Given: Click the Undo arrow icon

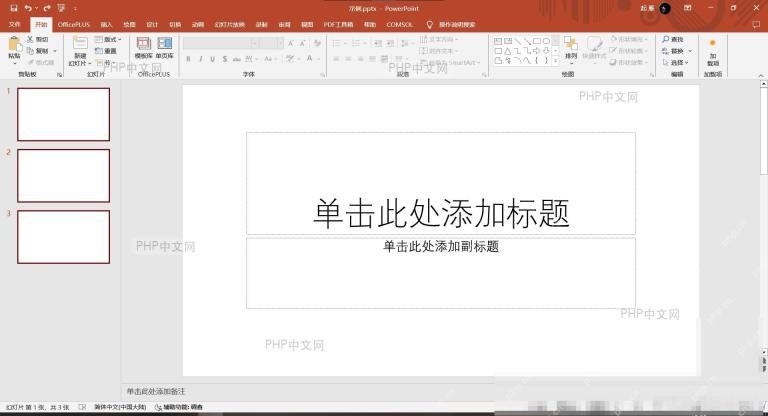Looking at the screenshot, I should [28, 8].
